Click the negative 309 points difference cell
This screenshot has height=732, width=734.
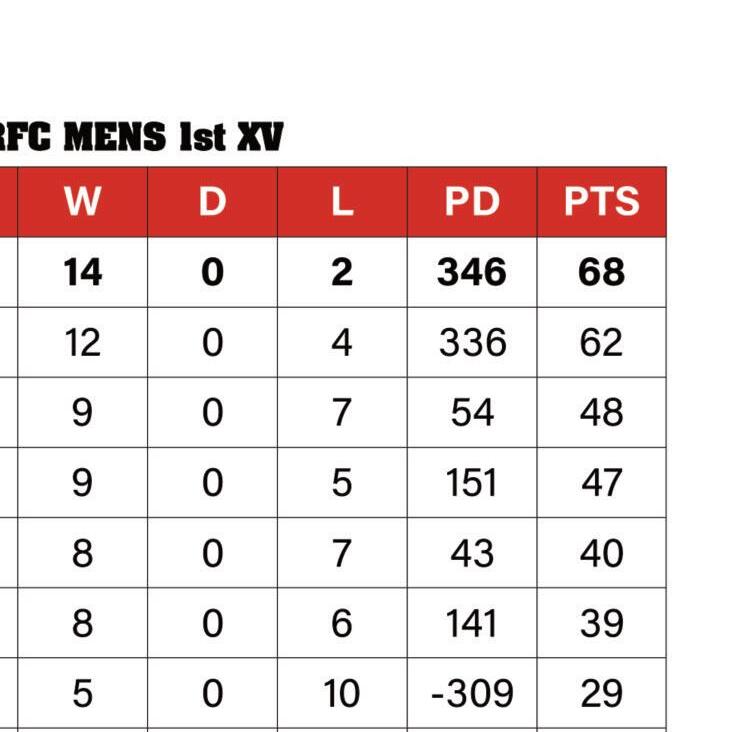(472, 693)
